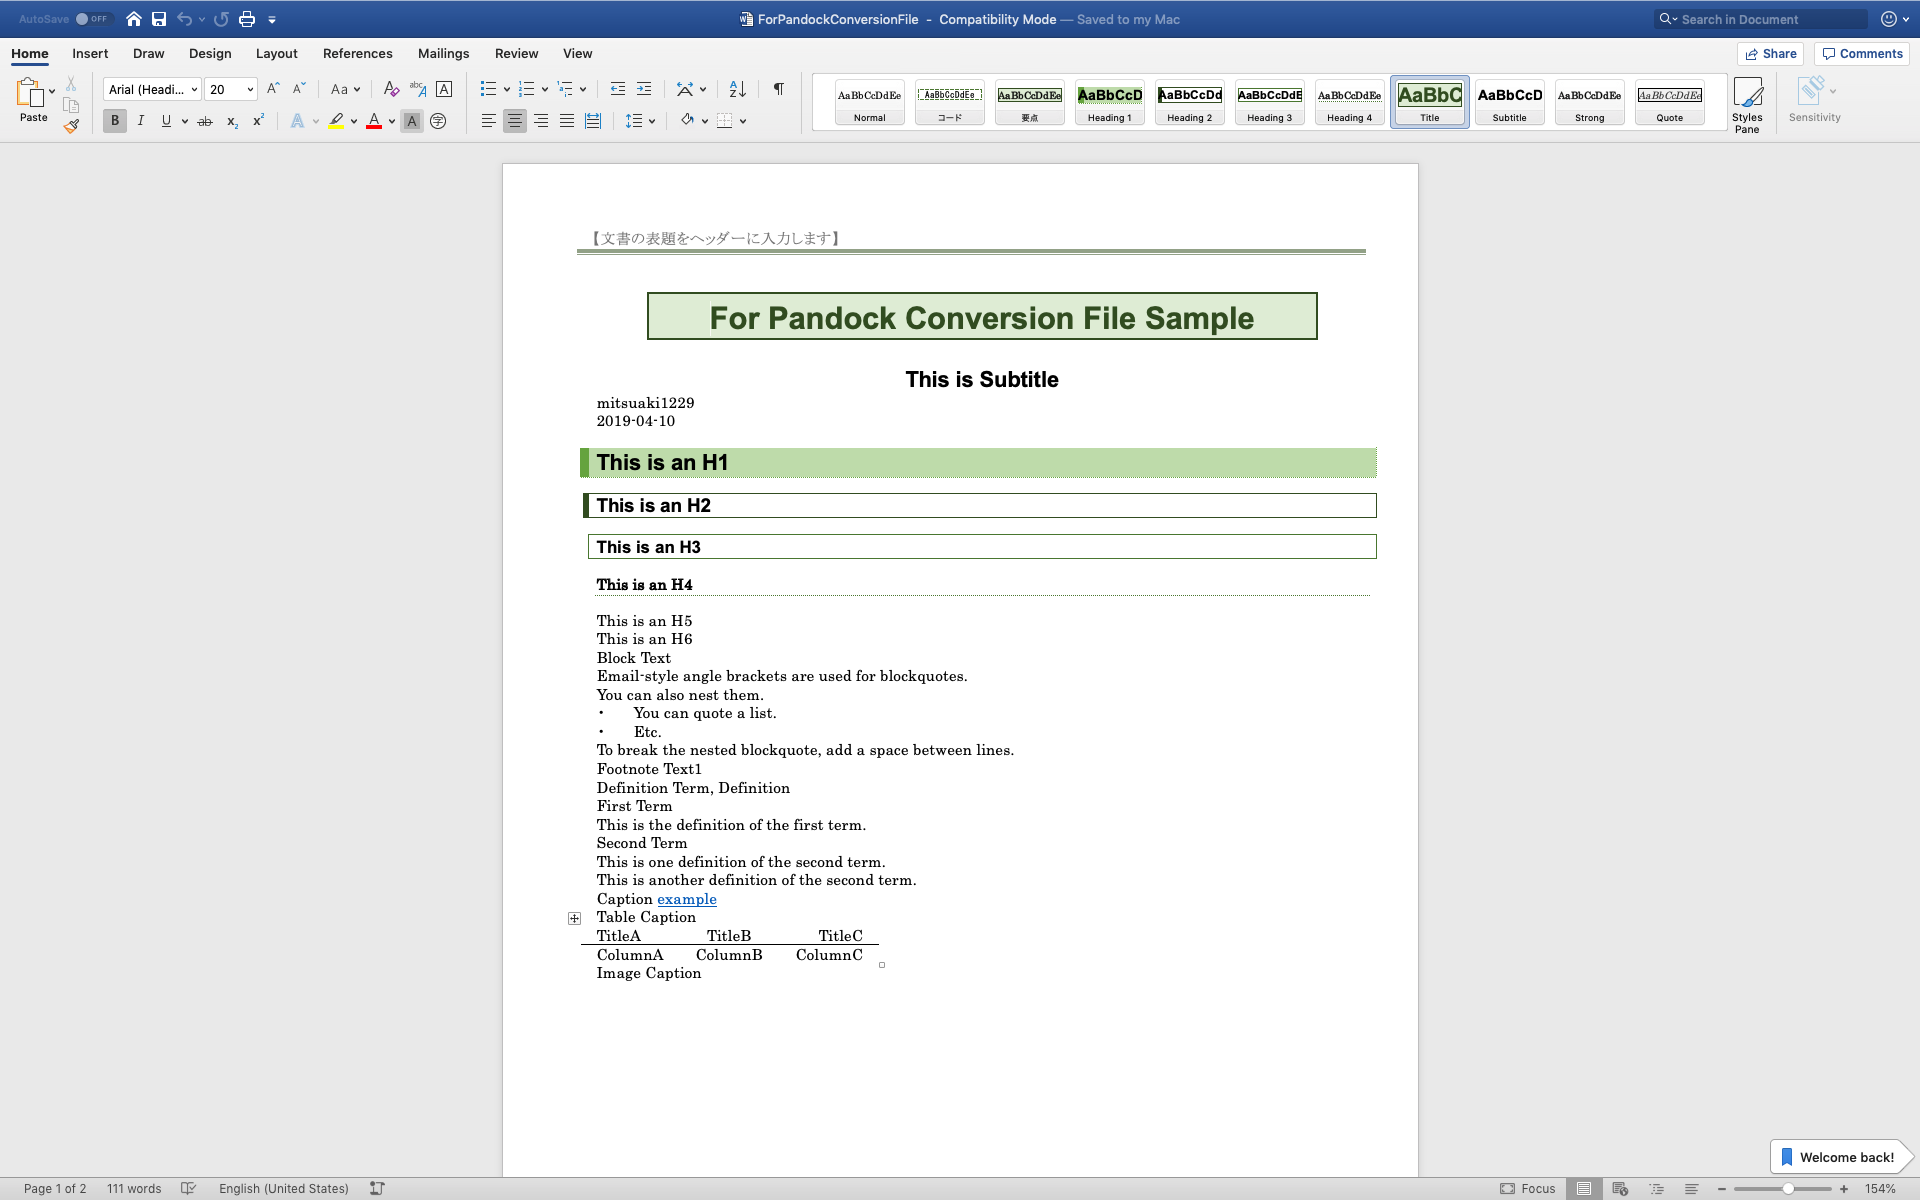The image size is (1920, 1200).
Task: Apply text highlight color
Action: (336, 120)
